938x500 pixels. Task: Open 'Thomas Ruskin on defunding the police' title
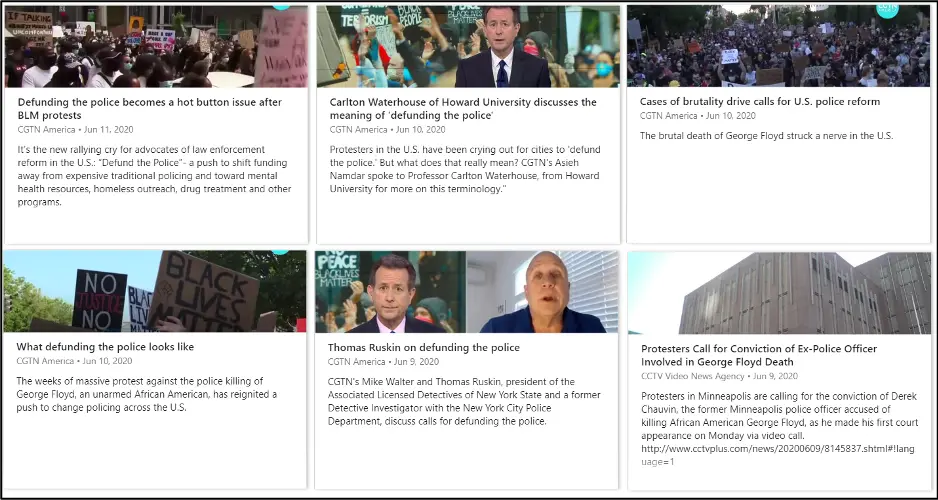click(424, 347)
